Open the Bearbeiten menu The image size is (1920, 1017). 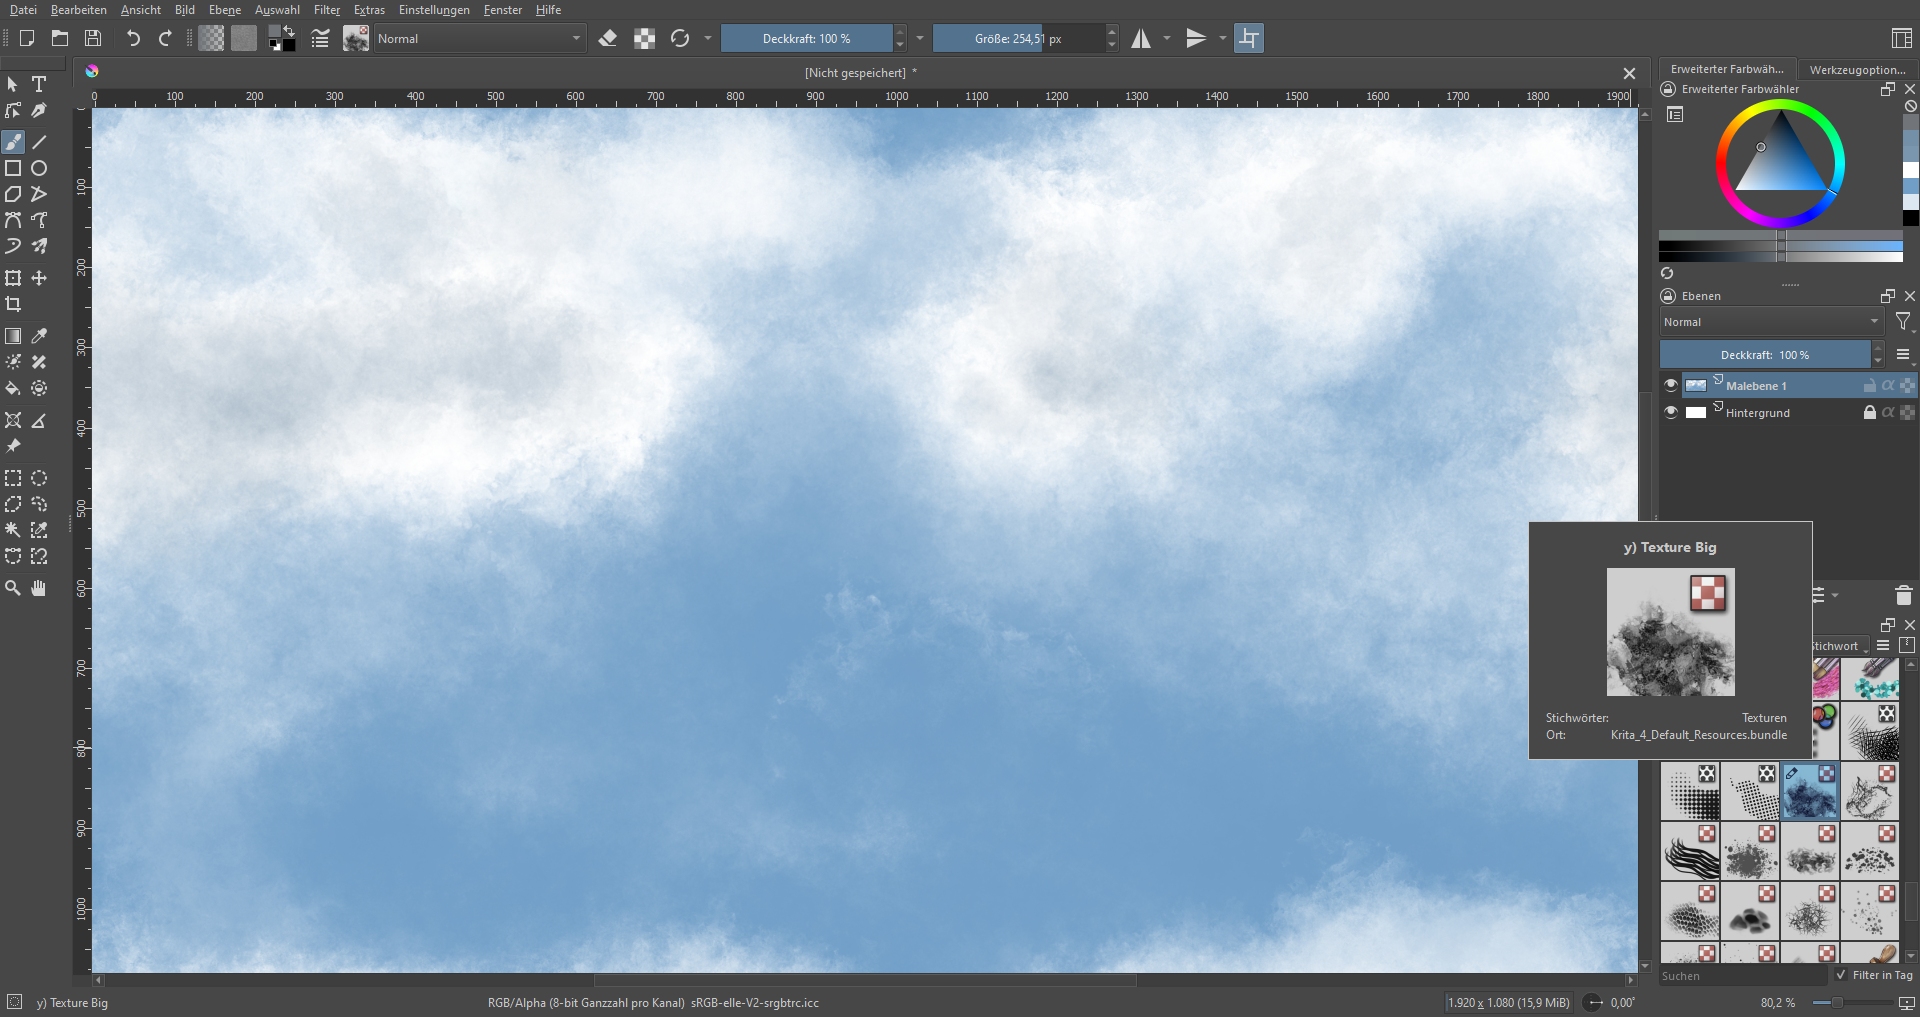(x=79, y=10)
